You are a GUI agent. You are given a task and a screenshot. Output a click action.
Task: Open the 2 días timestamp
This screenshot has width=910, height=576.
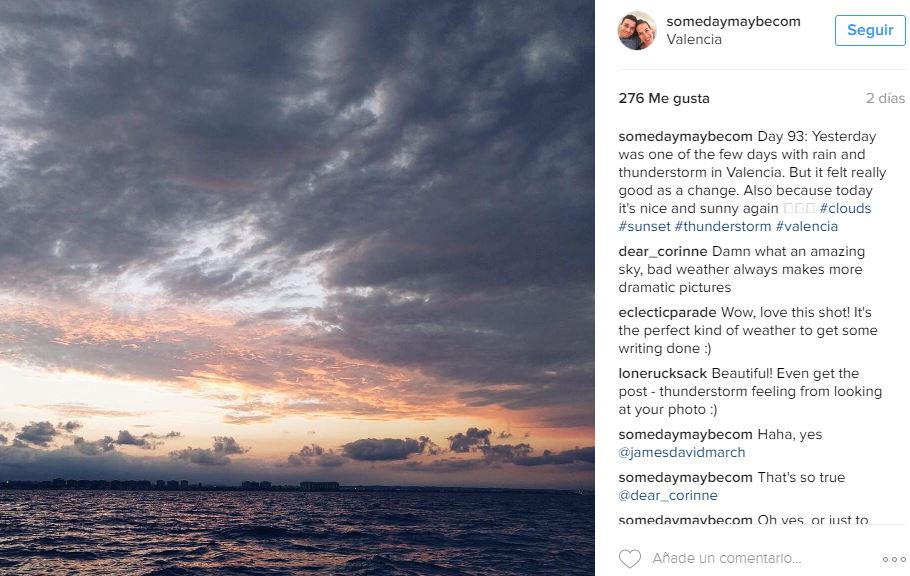point(885,99)
